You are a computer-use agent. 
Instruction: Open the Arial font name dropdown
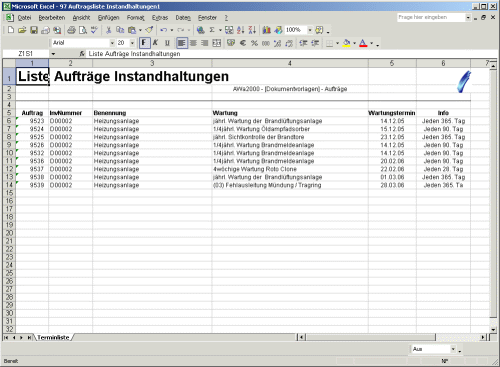112,43
